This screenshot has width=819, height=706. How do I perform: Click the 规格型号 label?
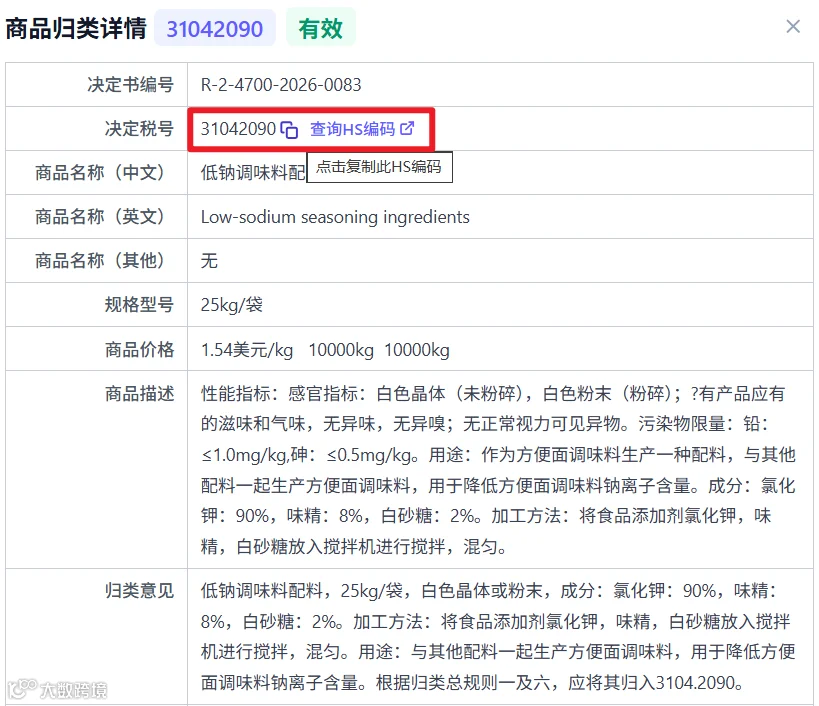(x=139, y=304)
